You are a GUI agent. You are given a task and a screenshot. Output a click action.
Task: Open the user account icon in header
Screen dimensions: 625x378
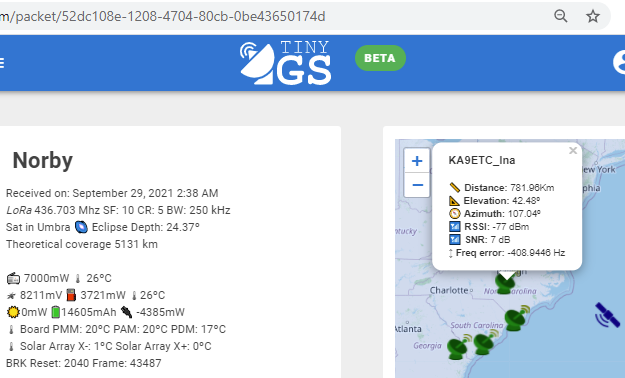click(x=619, y=62)
